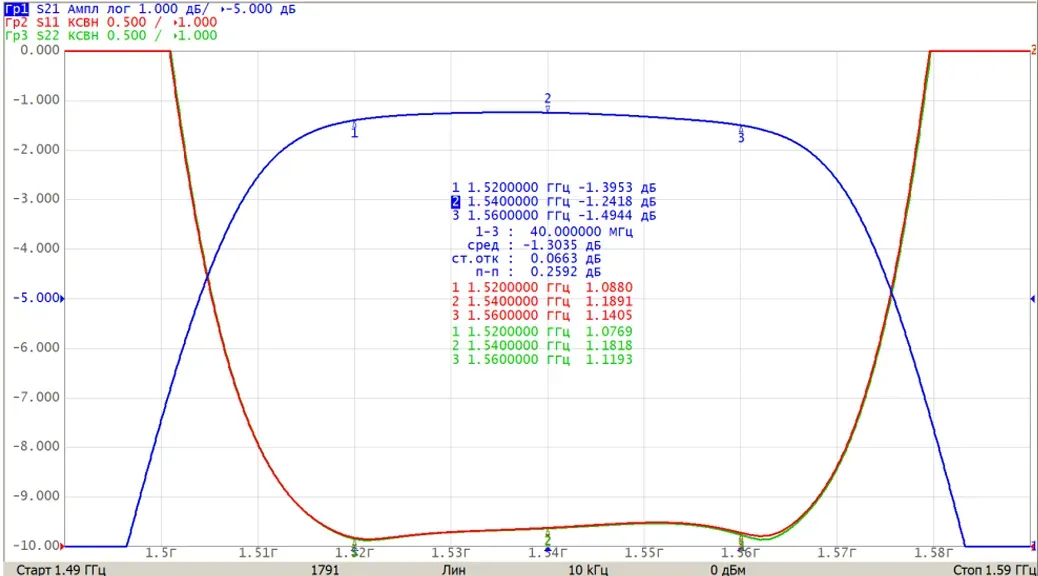Click the highlighted active marker 2 indicator box
This screenshot has width=1038, height=576.
(455, 202)
